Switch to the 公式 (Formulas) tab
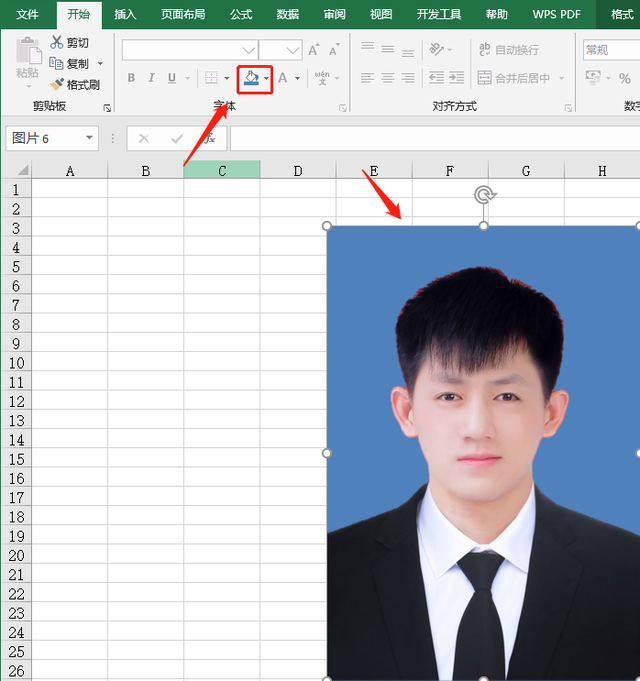Image resolution: width=640 pixels, height=681 pixels. pos(241,14)
